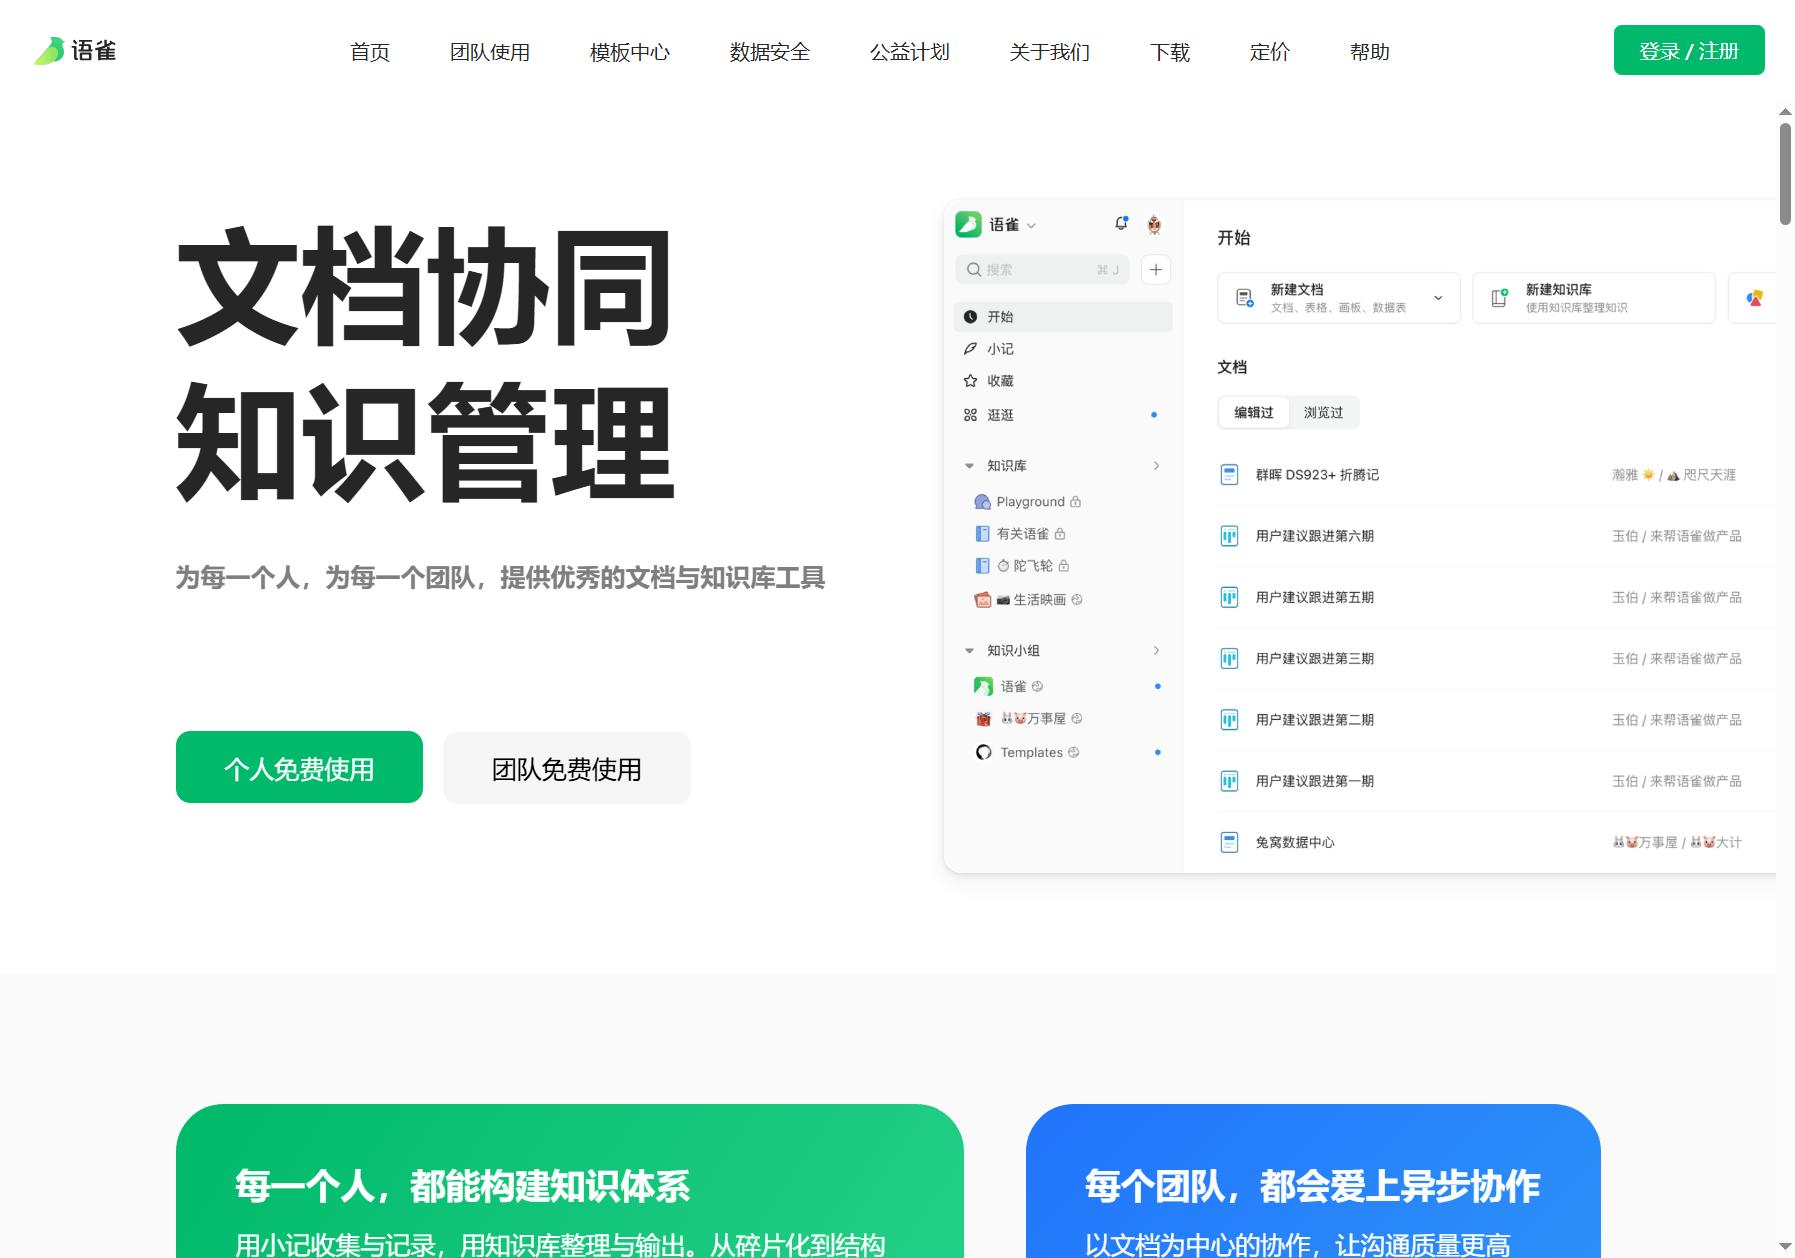Click the feather icon next to 小记
This screenshot has width=1795, height=1258.
[x=970, y=349]
